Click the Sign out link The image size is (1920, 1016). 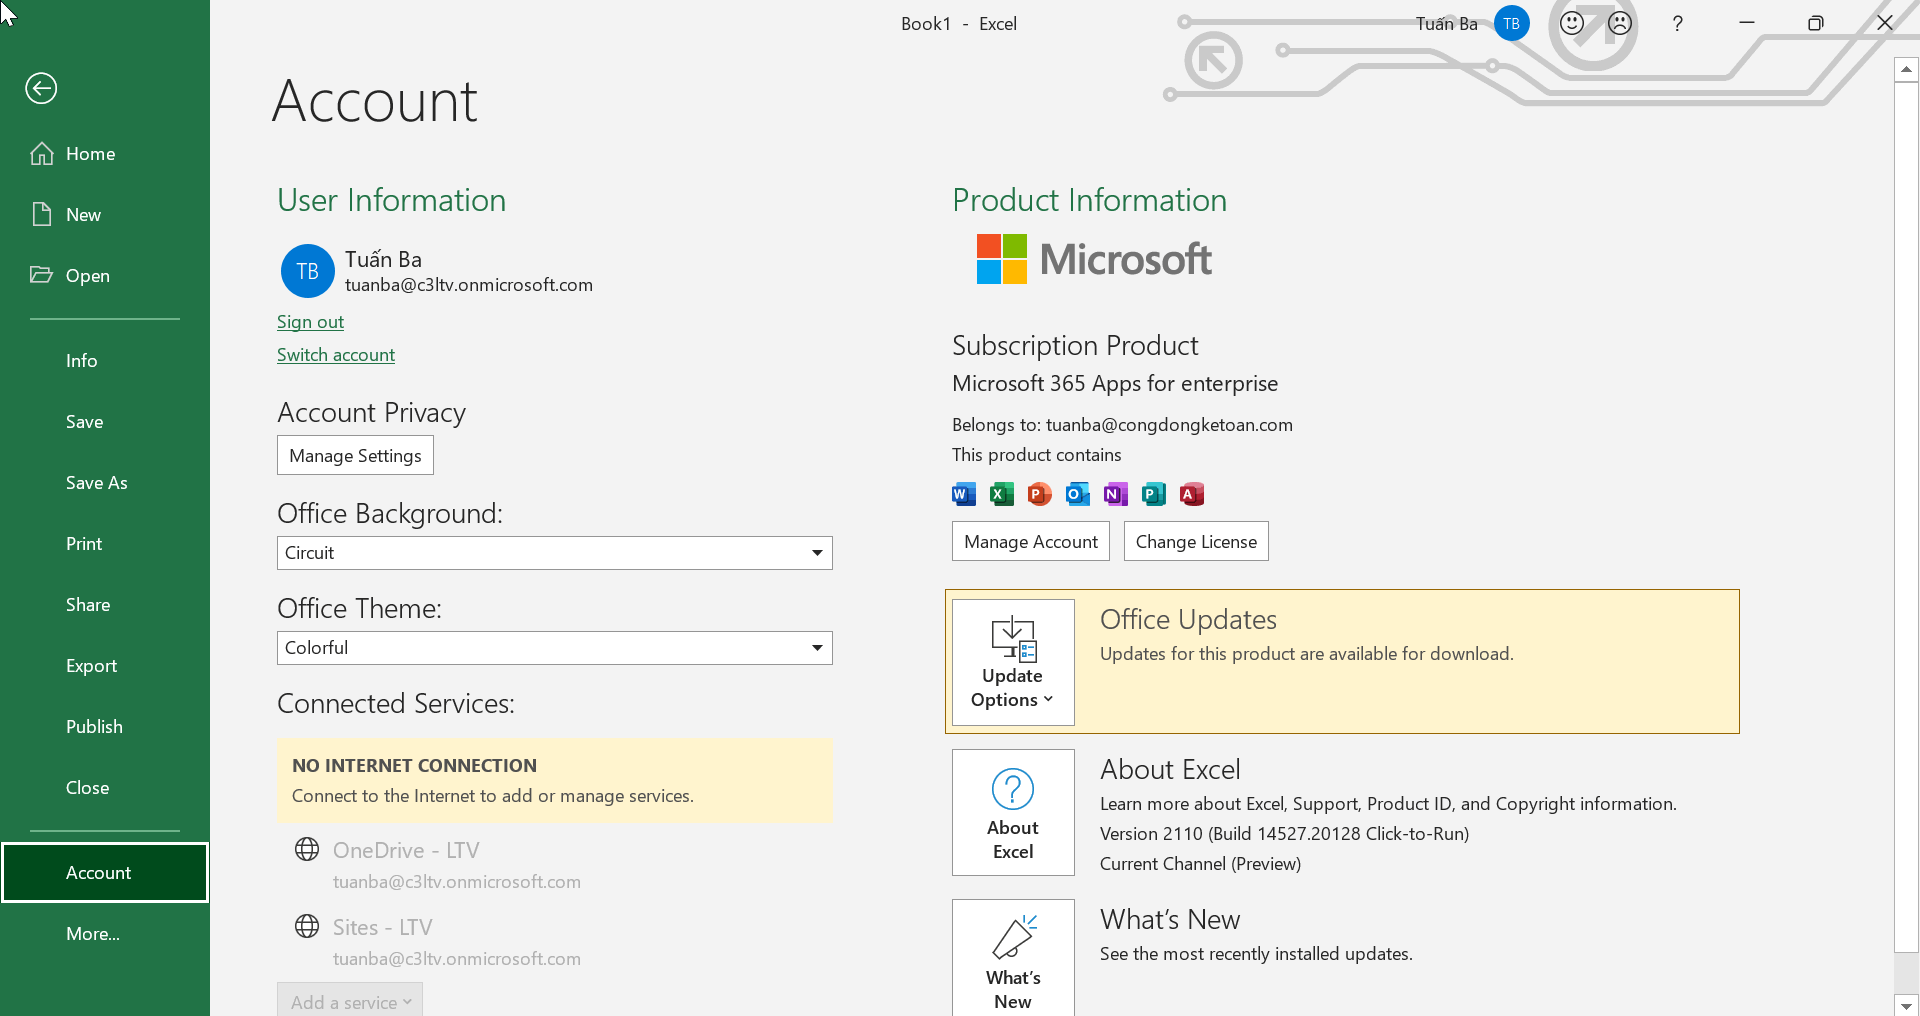coord(310,322)
